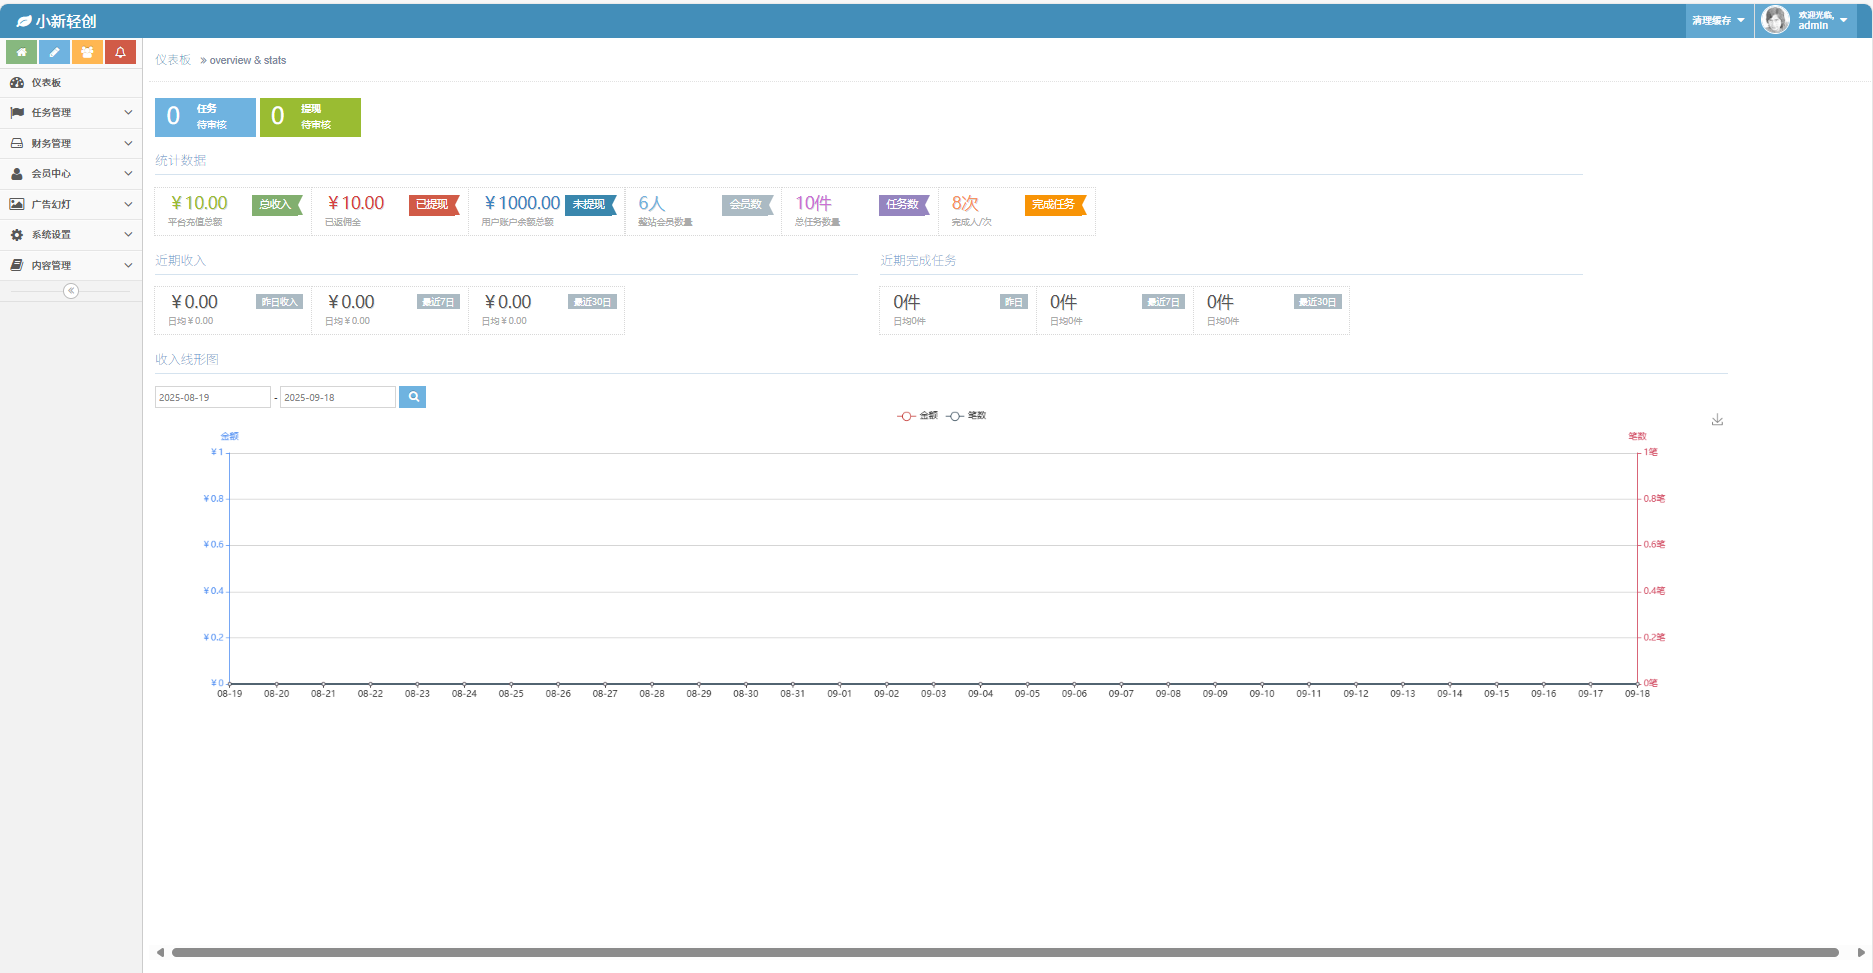Click the admin avatar picture
This screenshot has height=973, width=1873.
tap(1775, 20)
